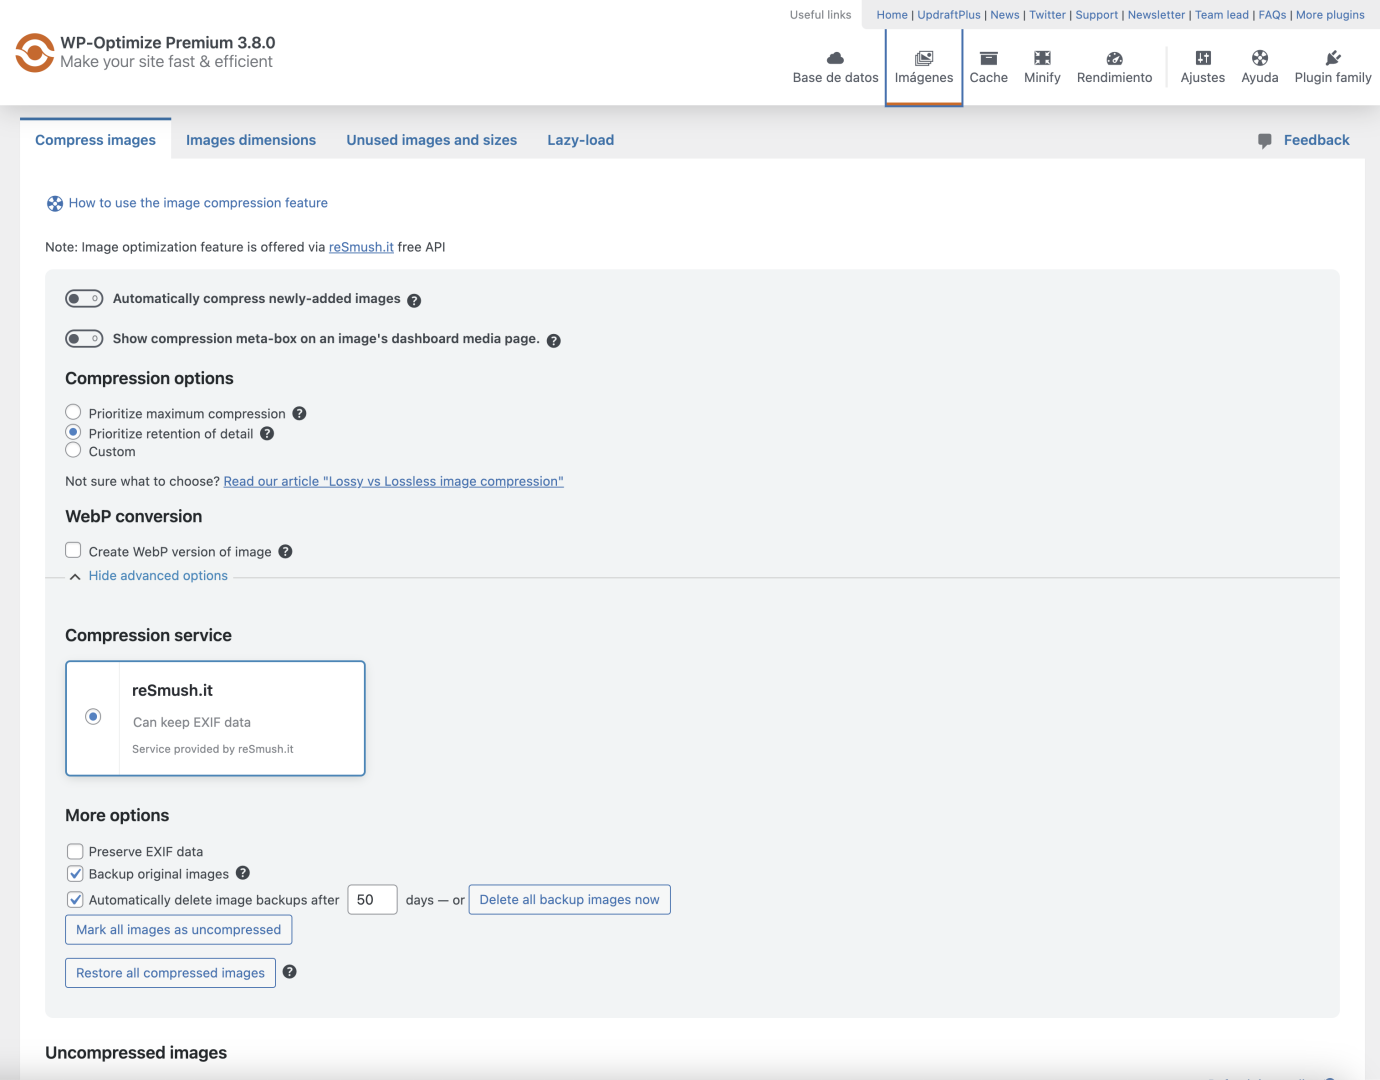This screenshot has width=1380, height=1080.
Task: Open News useful link
Action: (1005, 15)
